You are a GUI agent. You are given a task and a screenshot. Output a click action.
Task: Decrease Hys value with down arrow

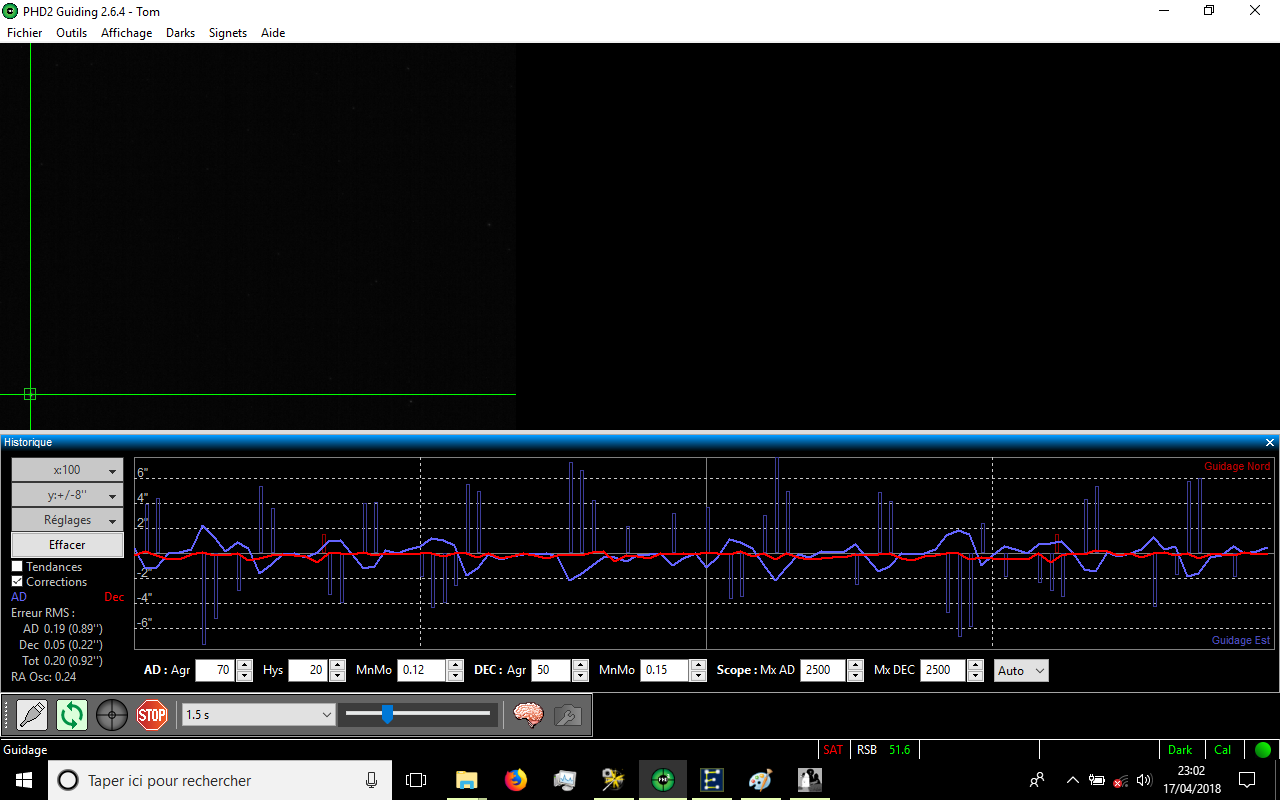coord(338,676)
